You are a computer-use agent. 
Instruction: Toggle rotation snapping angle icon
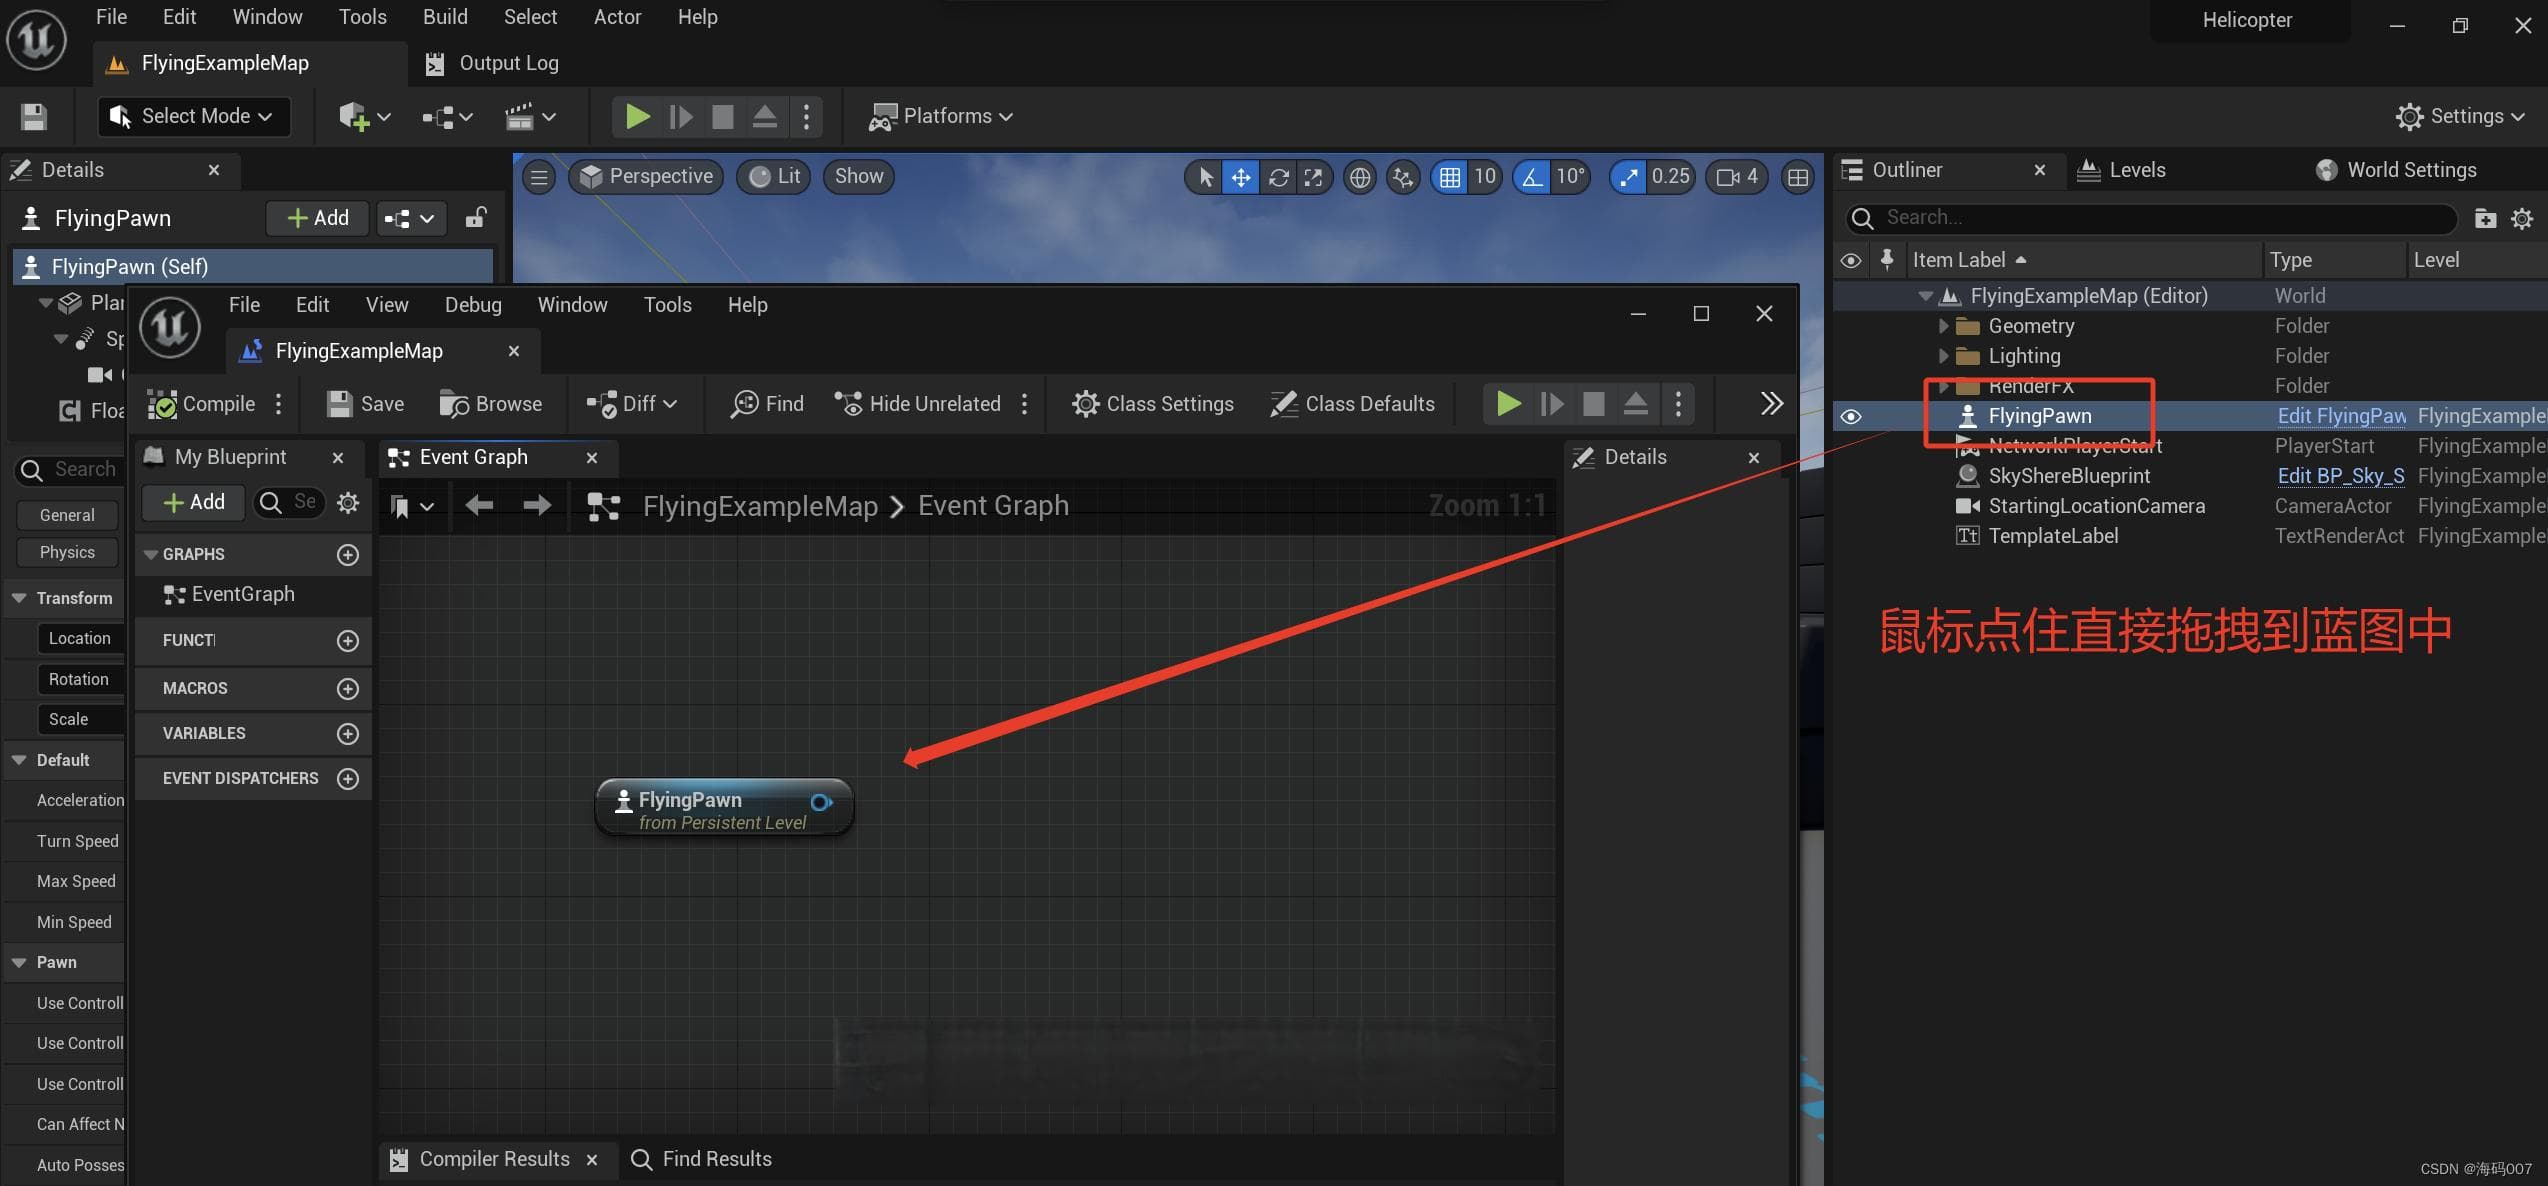1531,177
